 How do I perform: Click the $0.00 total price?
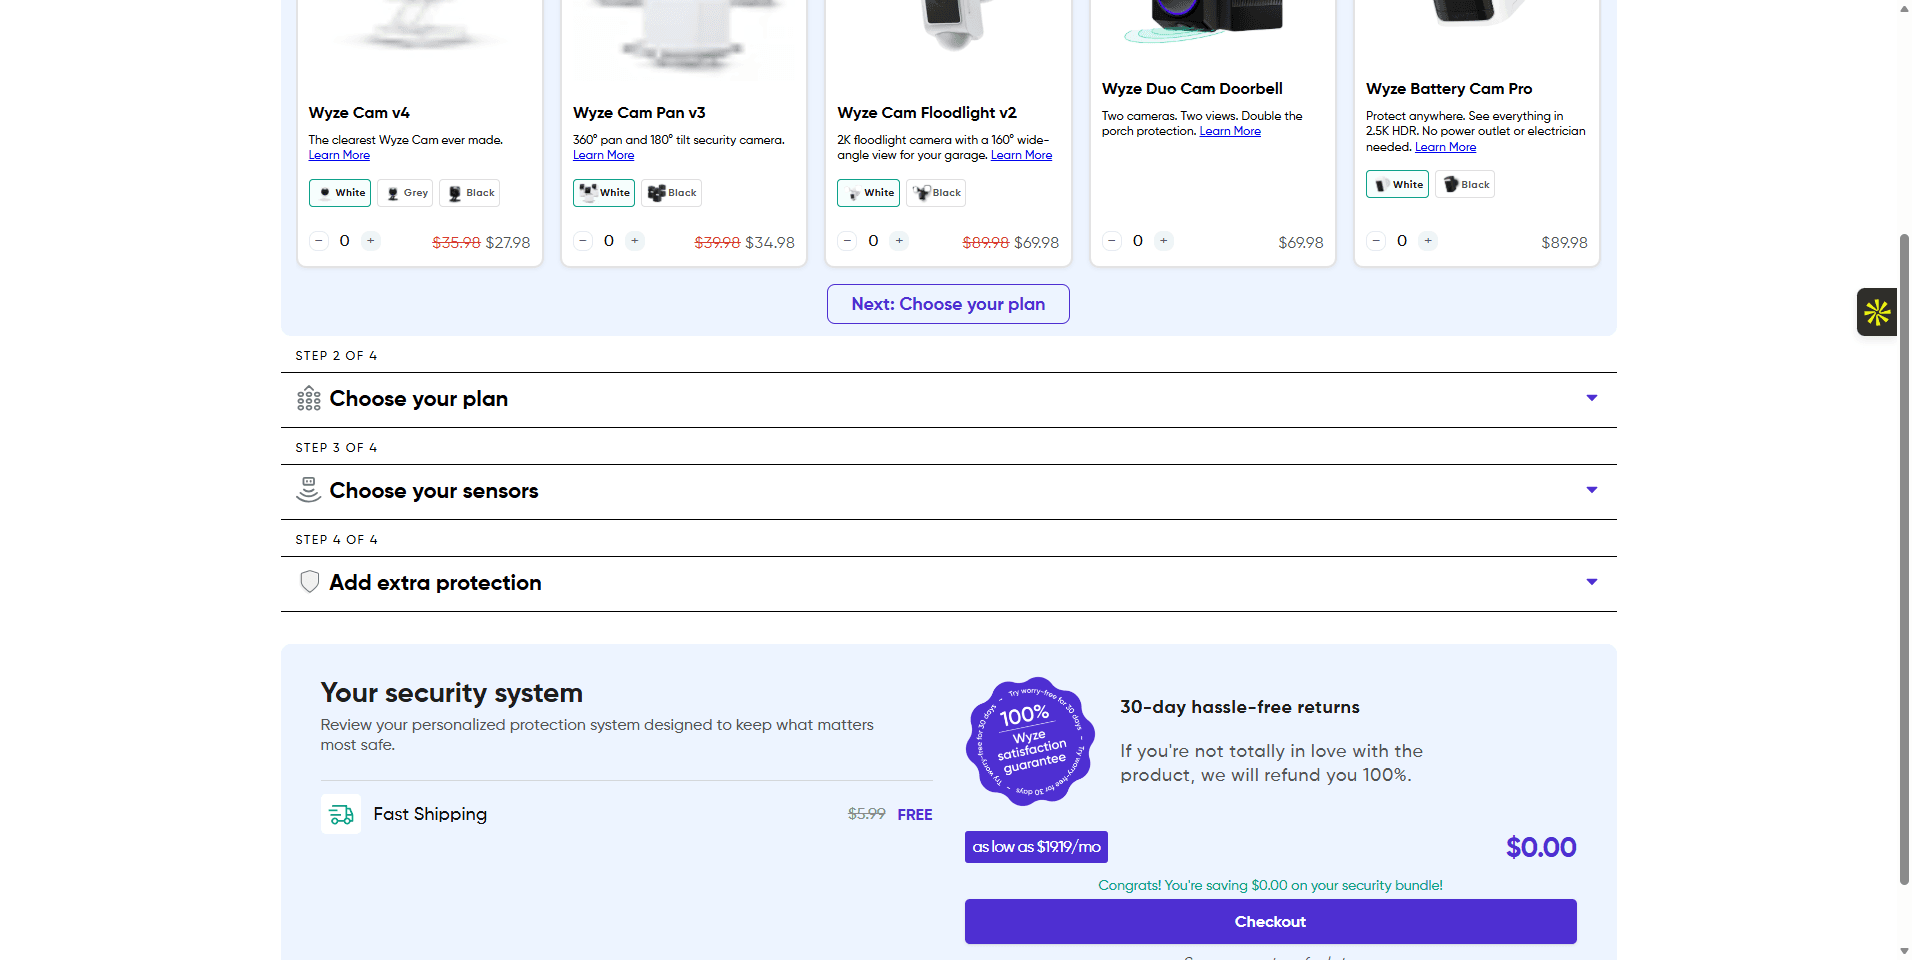[x=1541, y=847]
